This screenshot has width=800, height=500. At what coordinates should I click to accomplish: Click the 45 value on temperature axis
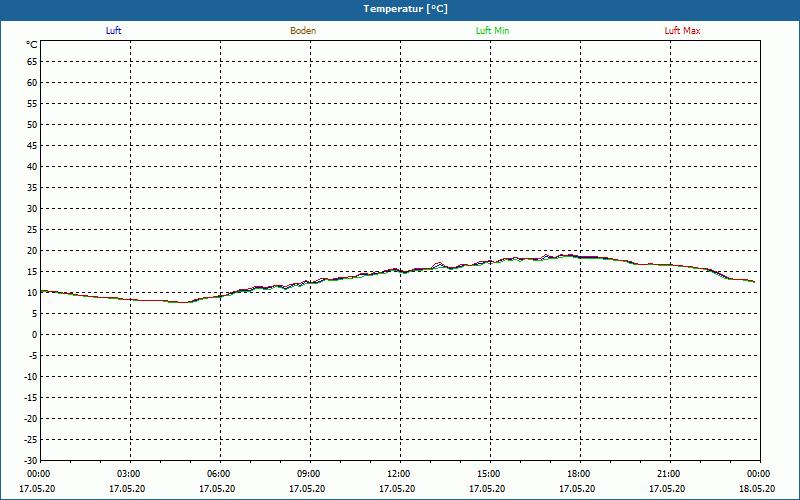tap(32, 146)
